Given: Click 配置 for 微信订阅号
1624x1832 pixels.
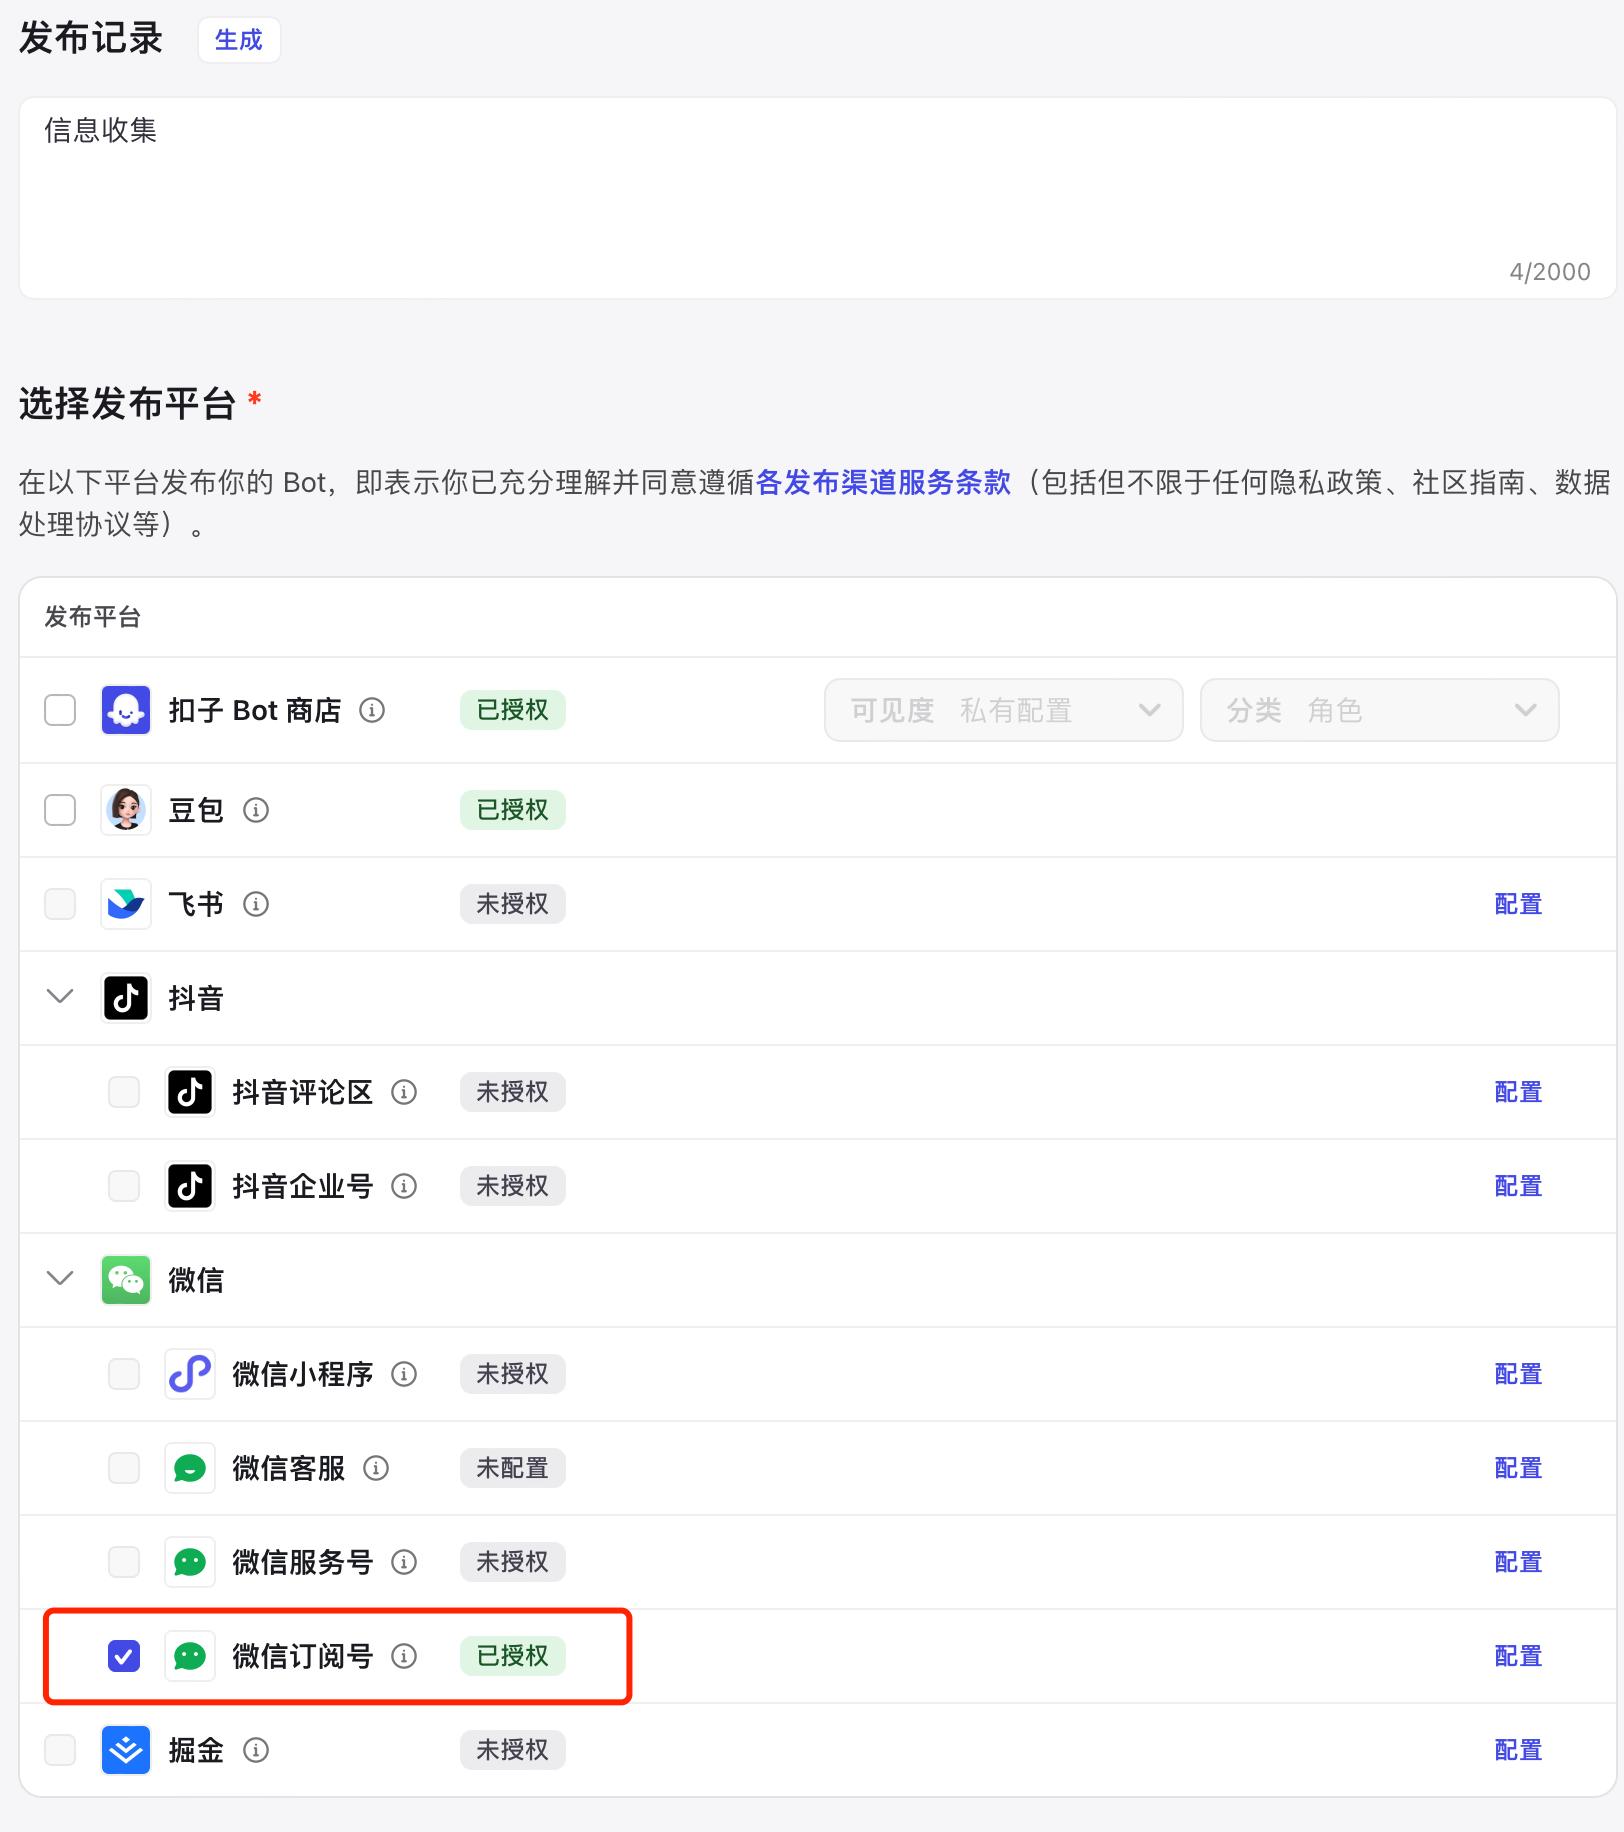Looking at the screenshot, I should pyautogui.click(x=1518, y=1656).
